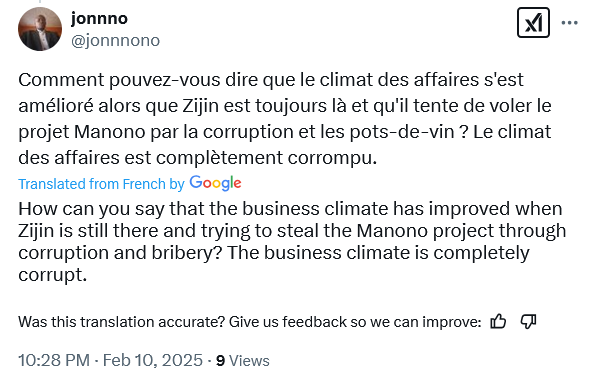Click the French line starting "Comment pouvez-vous"
The width and height of the screenshot is (598, 376).
pyautogui.click(x=271, y=80)
